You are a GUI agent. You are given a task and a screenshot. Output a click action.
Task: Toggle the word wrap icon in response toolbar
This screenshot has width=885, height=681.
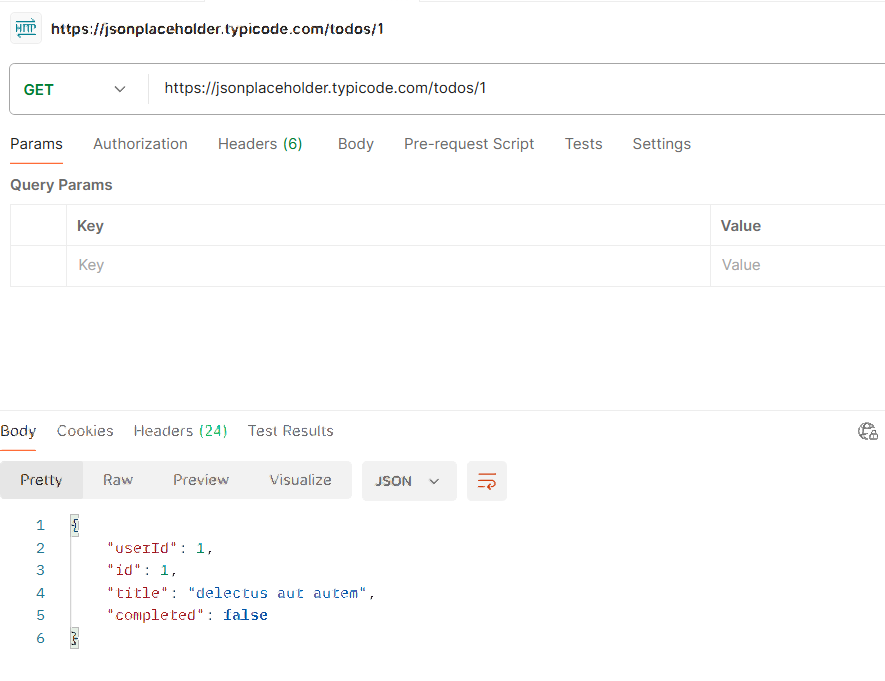click(487, 481)
